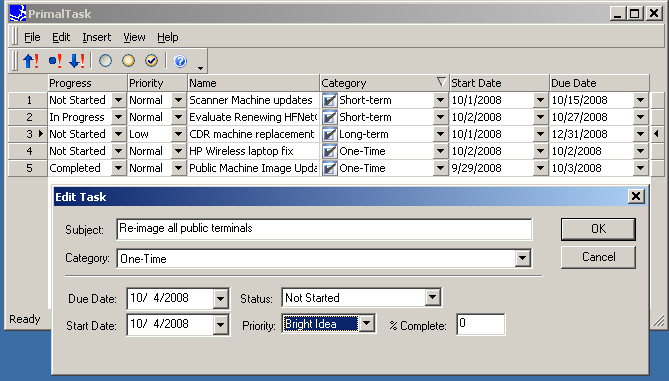Lower task priority with down arrow icon

(77, 61)
